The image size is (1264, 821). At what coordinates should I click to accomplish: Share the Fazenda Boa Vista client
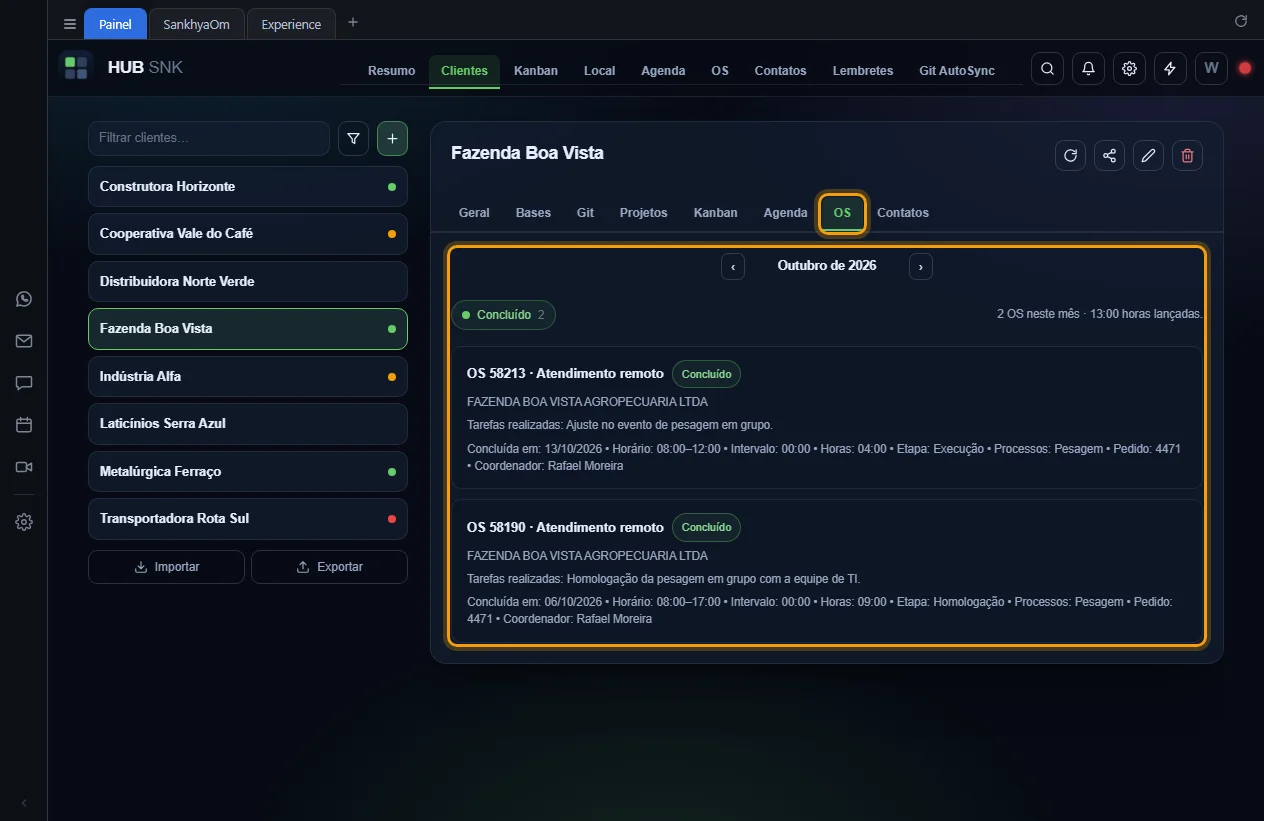point(1109,155)
